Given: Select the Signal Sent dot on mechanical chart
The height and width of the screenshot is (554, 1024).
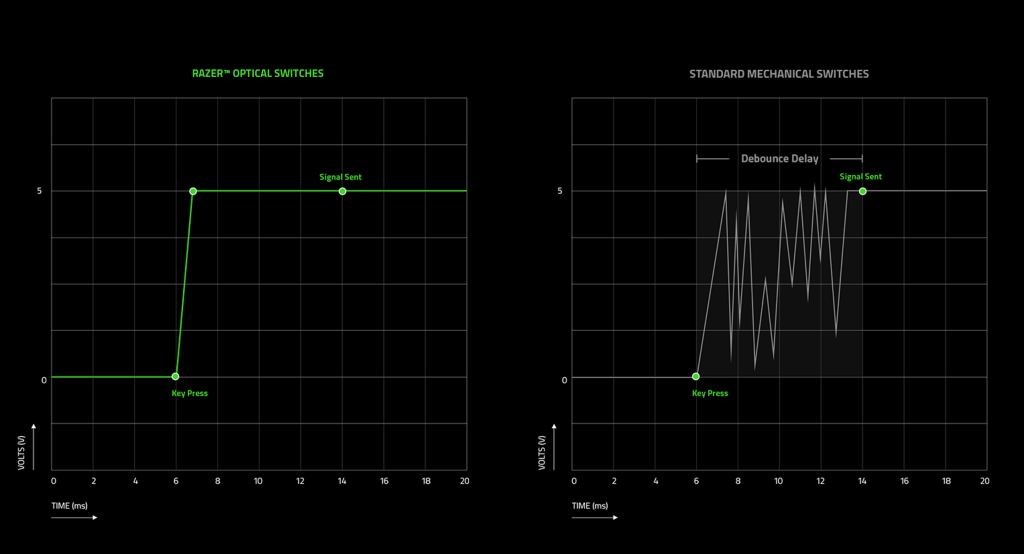Looking at the screenshot, I should pos(863,191).
